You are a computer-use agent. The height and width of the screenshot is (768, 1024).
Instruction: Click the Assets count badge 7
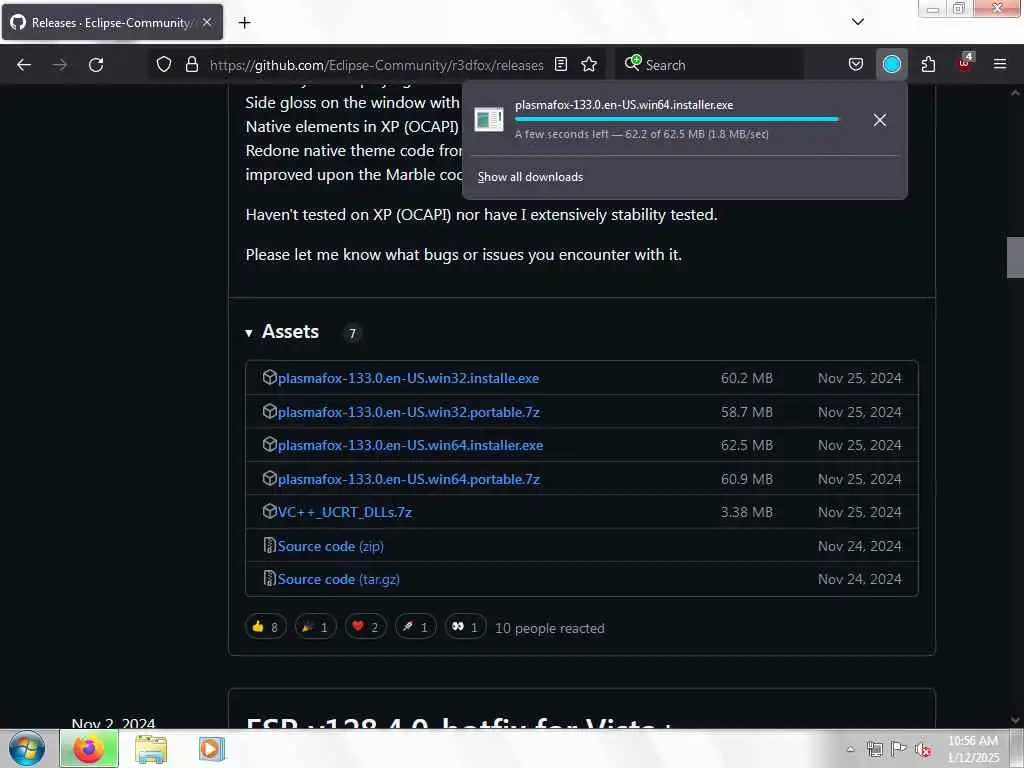click(x=352, y=333)
